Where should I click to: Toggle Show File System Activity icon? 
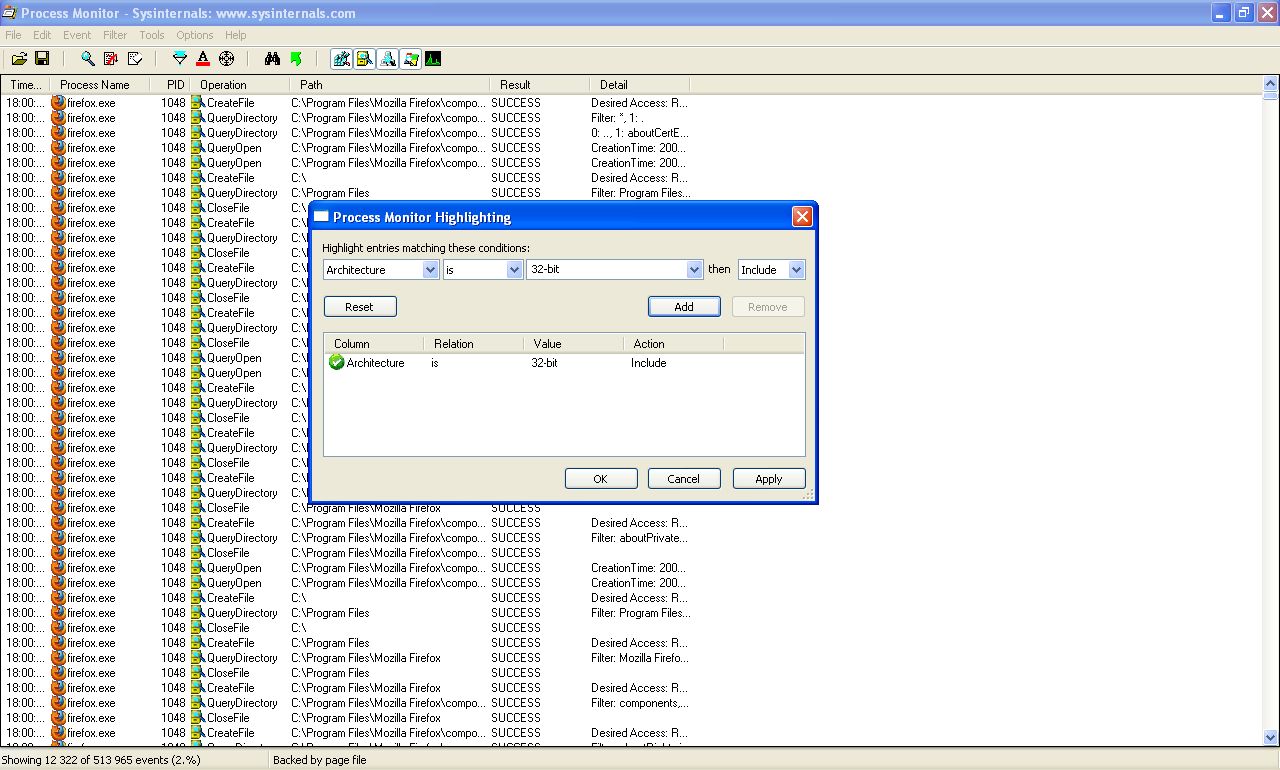click(365, 59)
